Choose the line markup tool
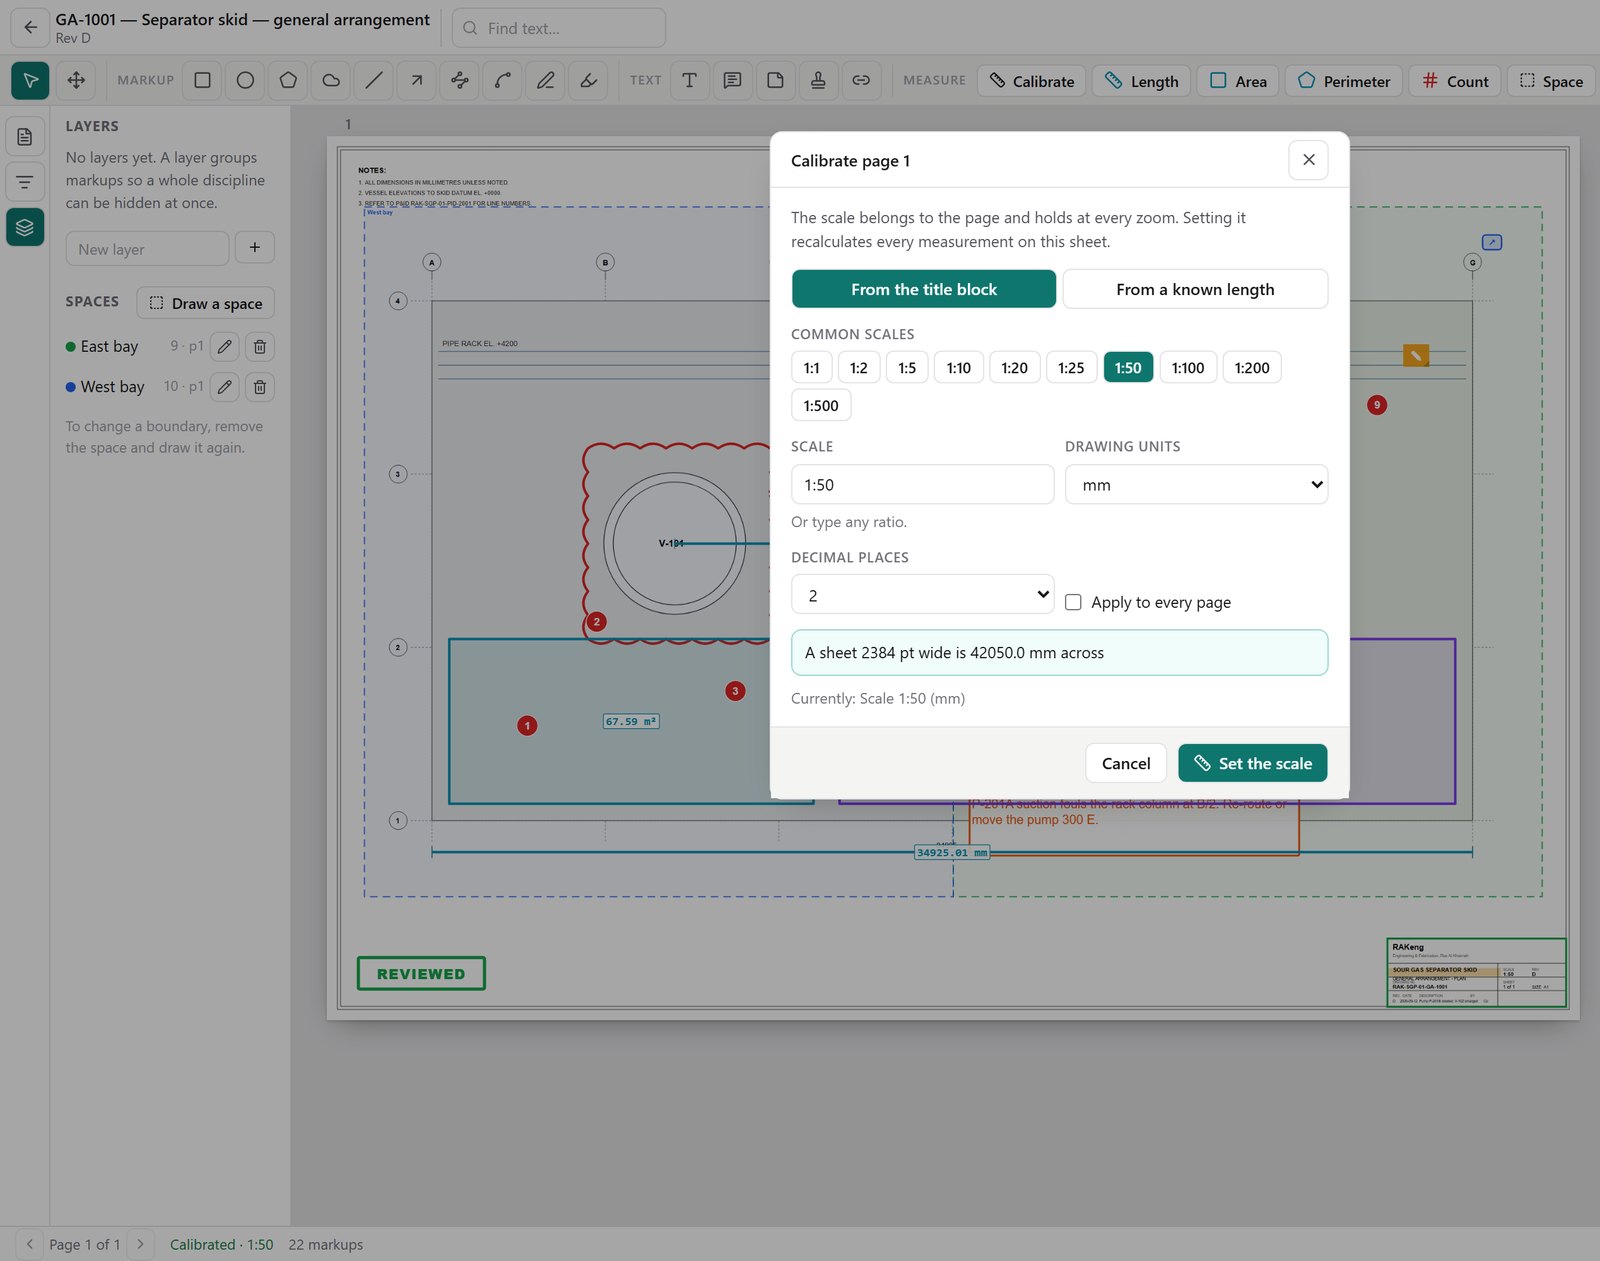The height and width of the screenshot is (1261, 1600). click(374, 80)
